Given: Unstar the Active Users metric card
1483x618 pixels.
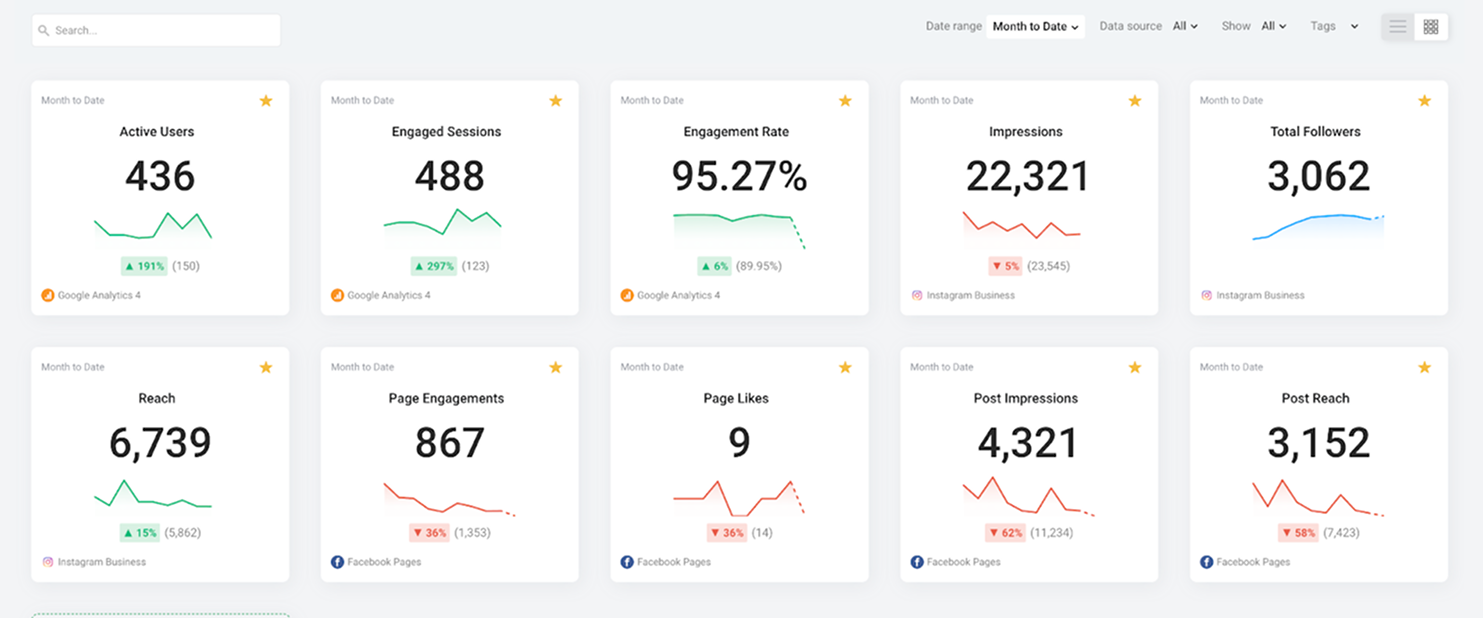Looking at the screenshot, I should pos(266,101).
